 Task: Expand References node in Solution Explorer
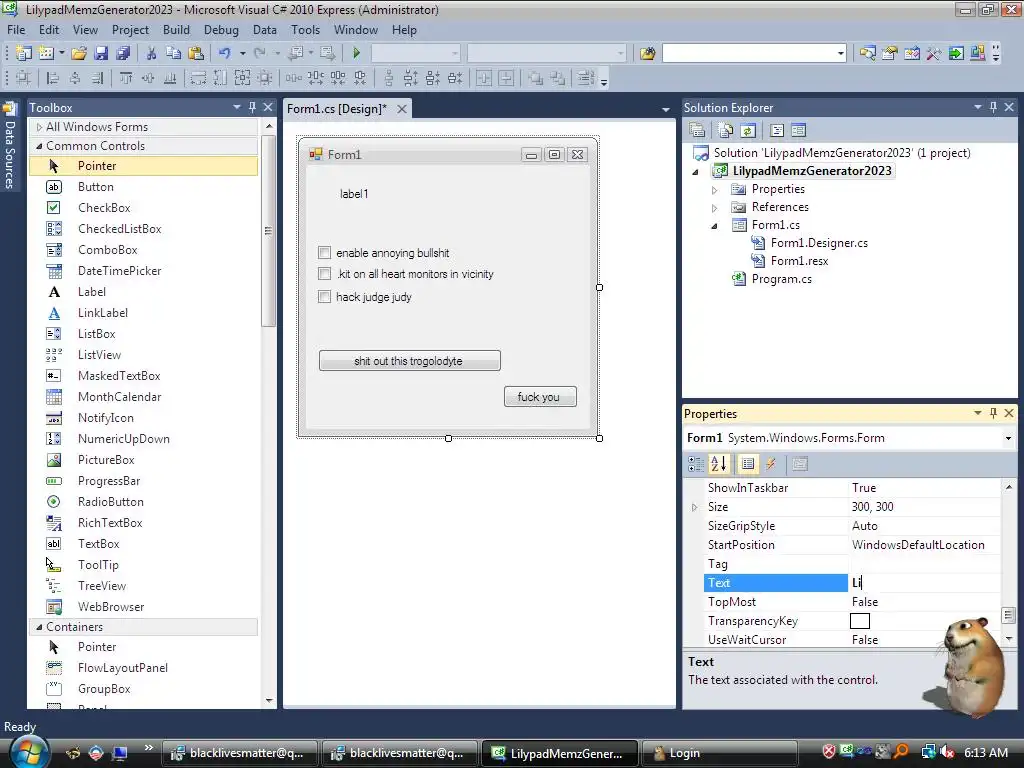[x=714, y=208]
